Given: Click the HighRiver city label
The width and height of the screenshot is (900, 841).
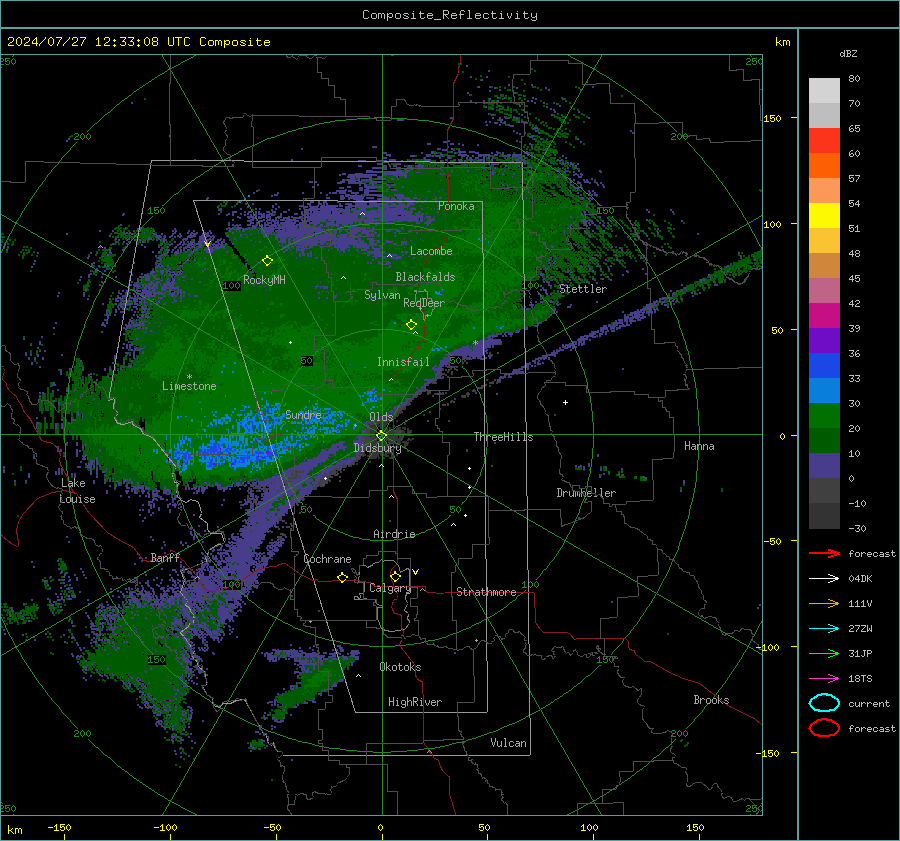Looking at the screenshot, I should click(x=415, y=702).
